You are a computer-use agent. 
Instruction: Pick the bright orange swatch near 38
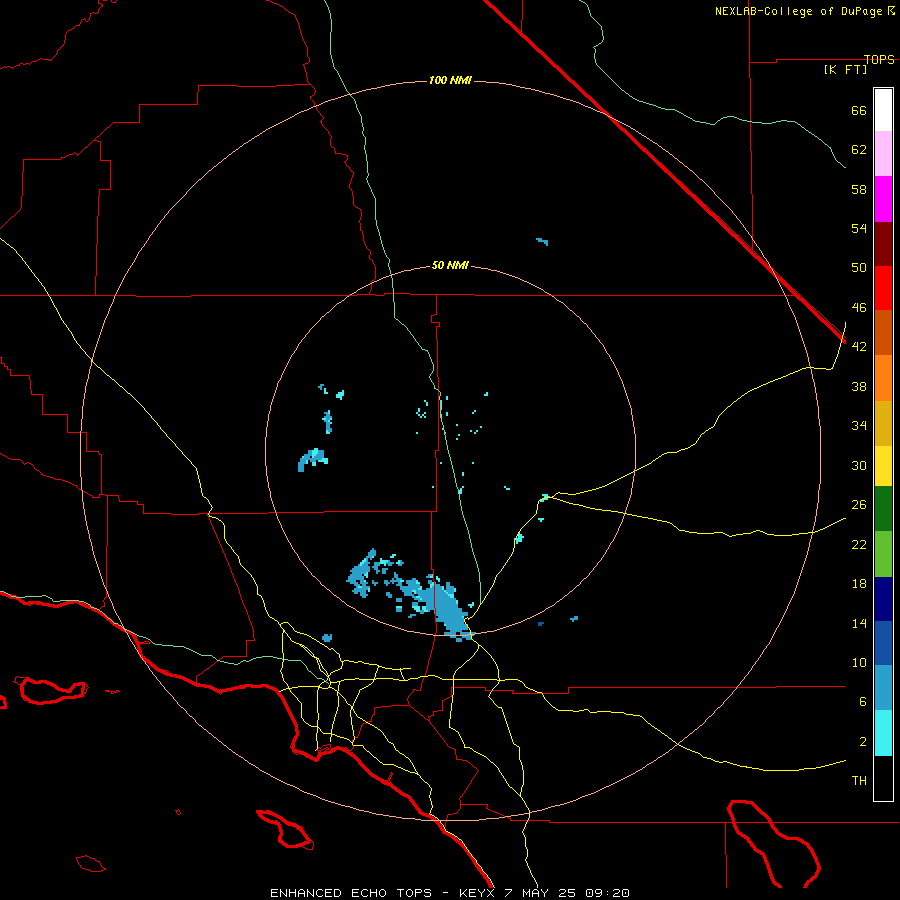point(883,378)
